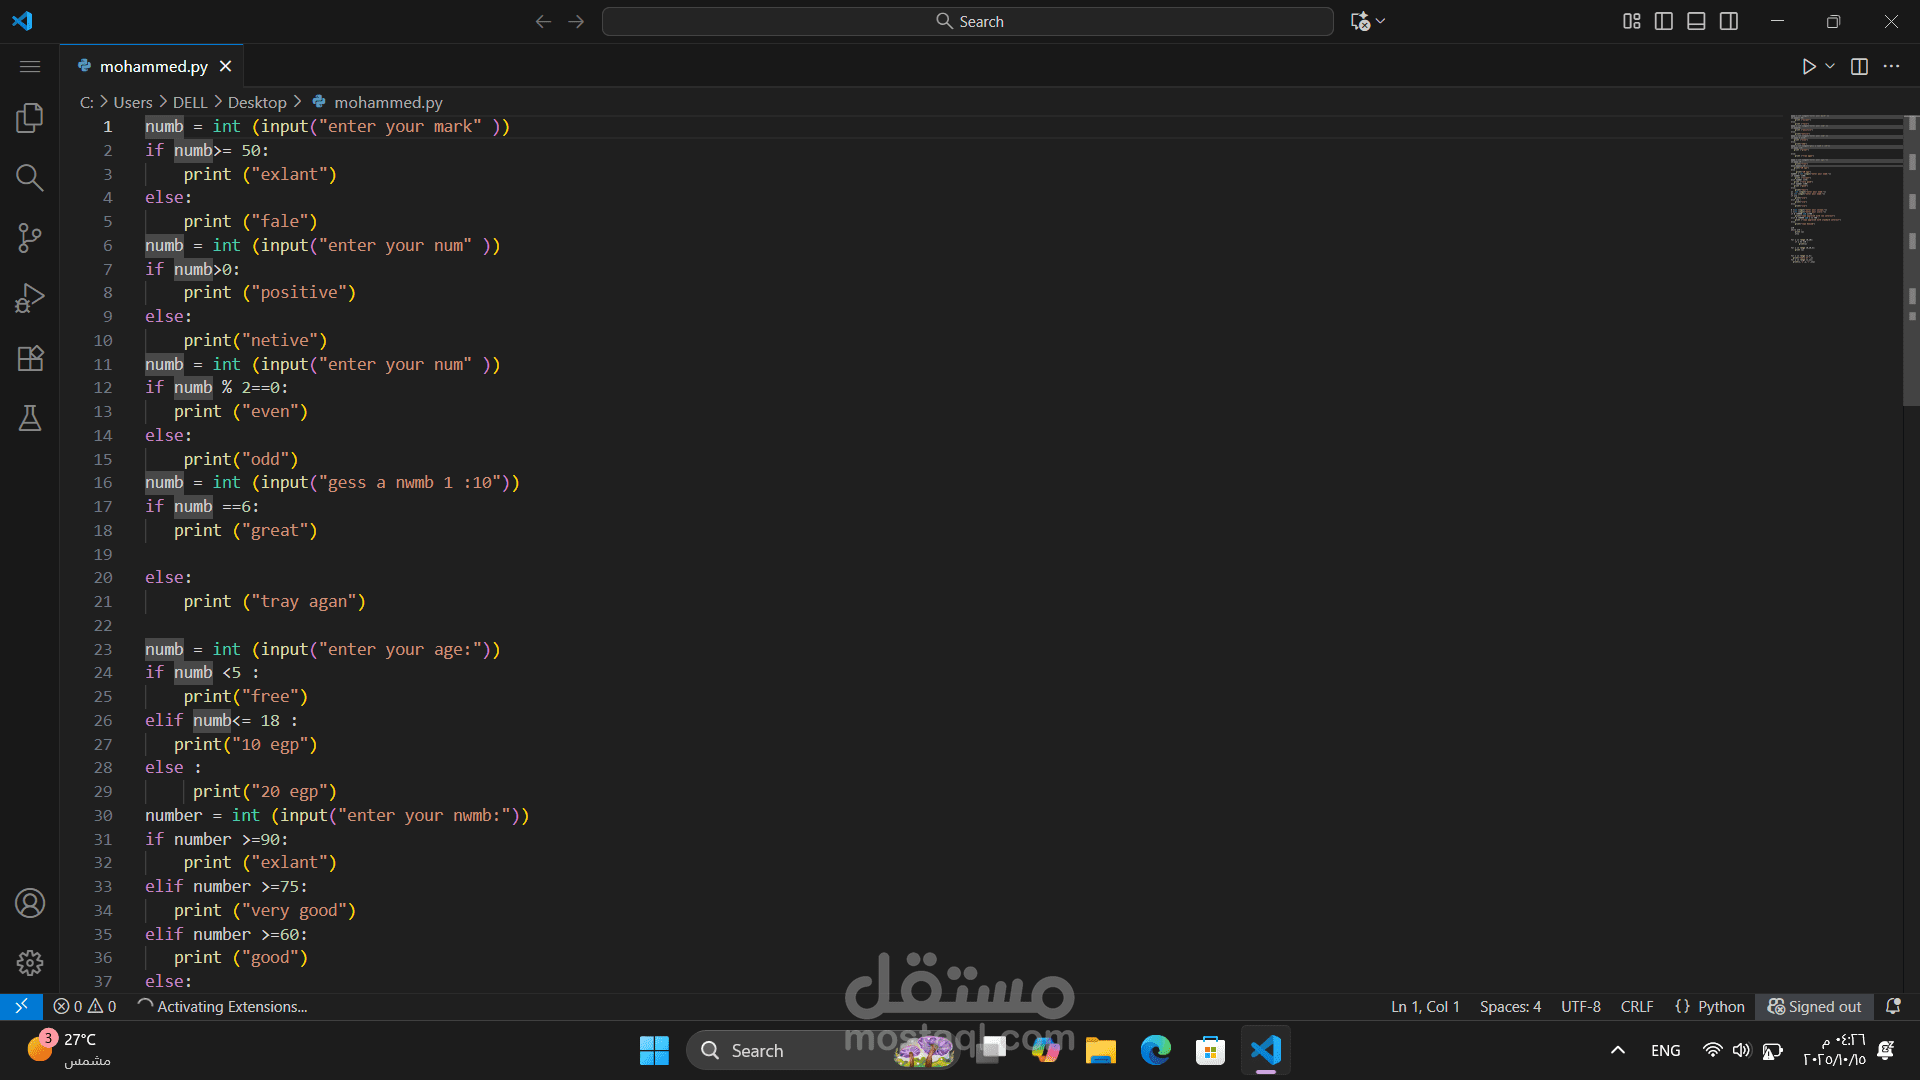This screenshot has height=1080, width=1920.
Task: Change the CRLF line ending
Action: tap(1637, 1006)
